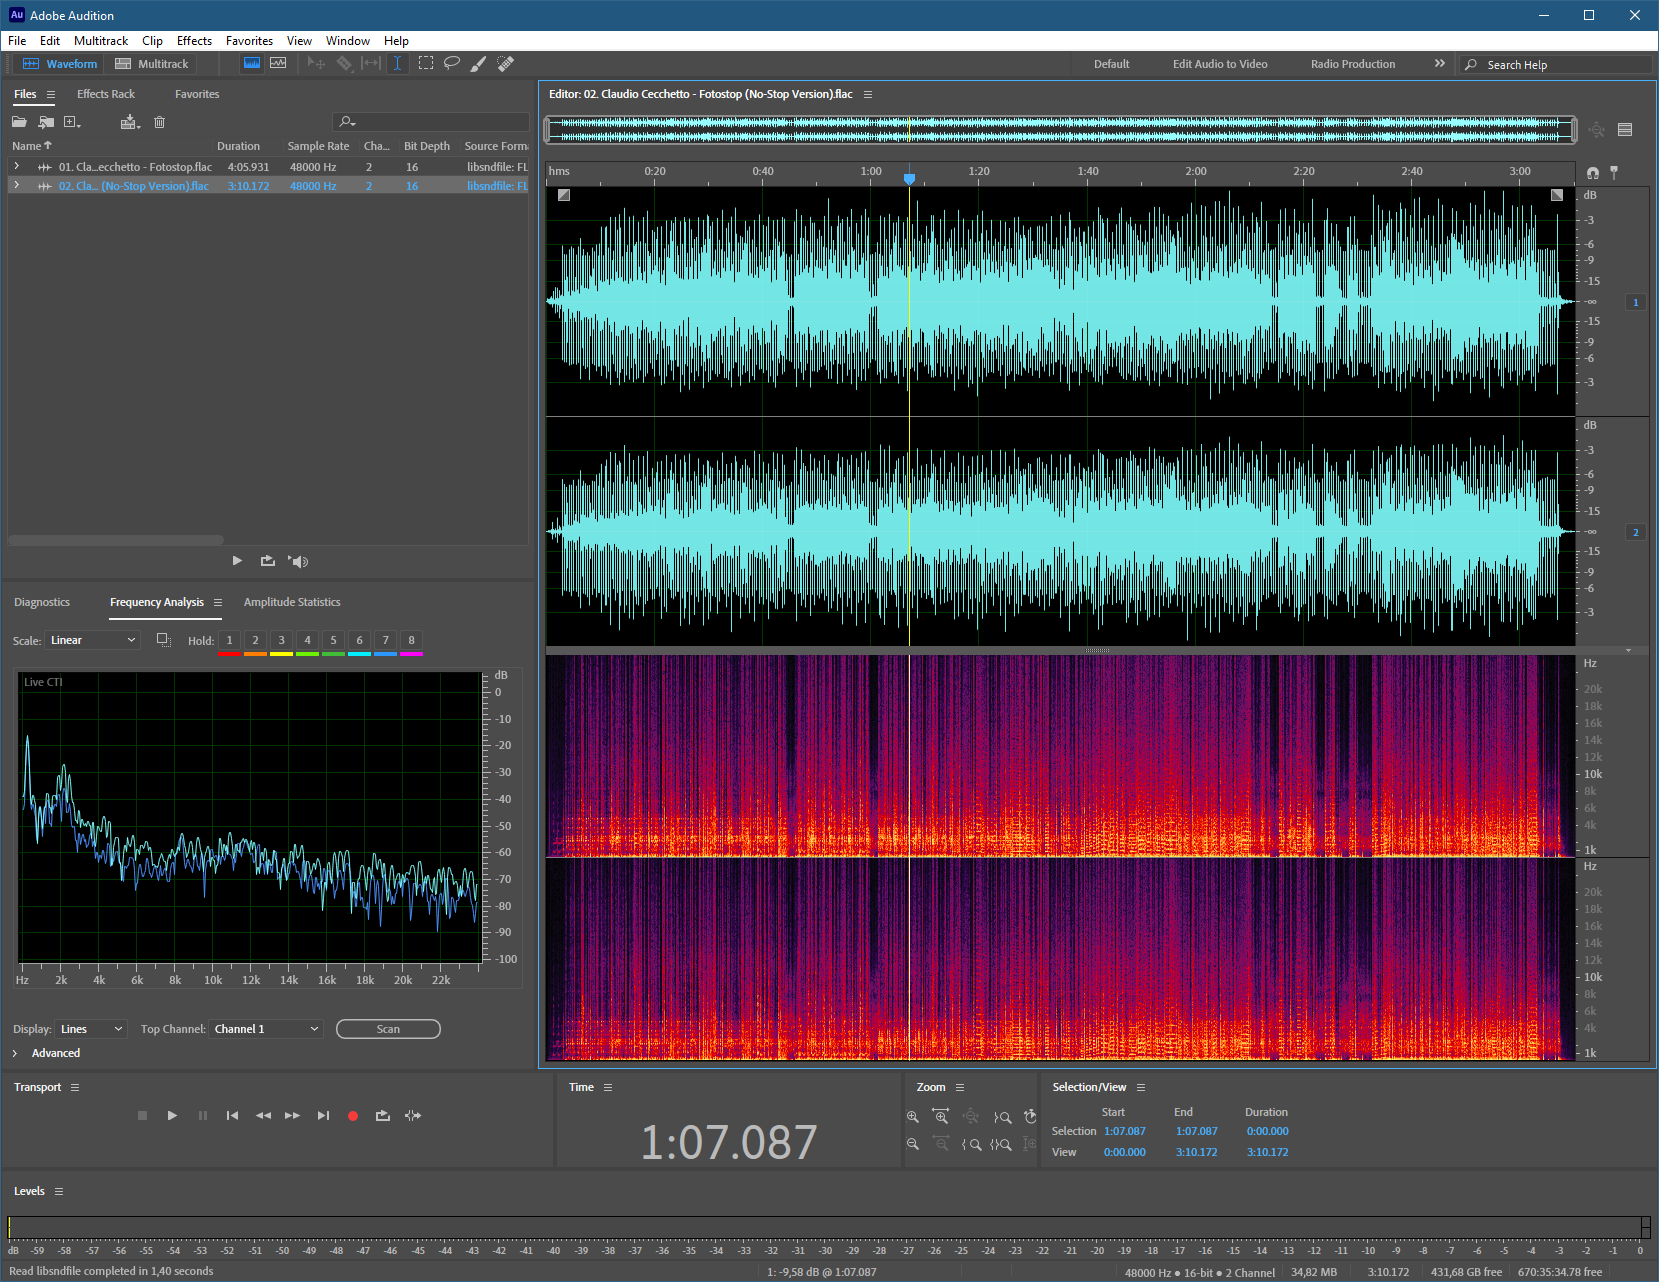The image size is (1659, 1282).
Task: Open the Display Lines dropdown
Action: coord(91,1029)
